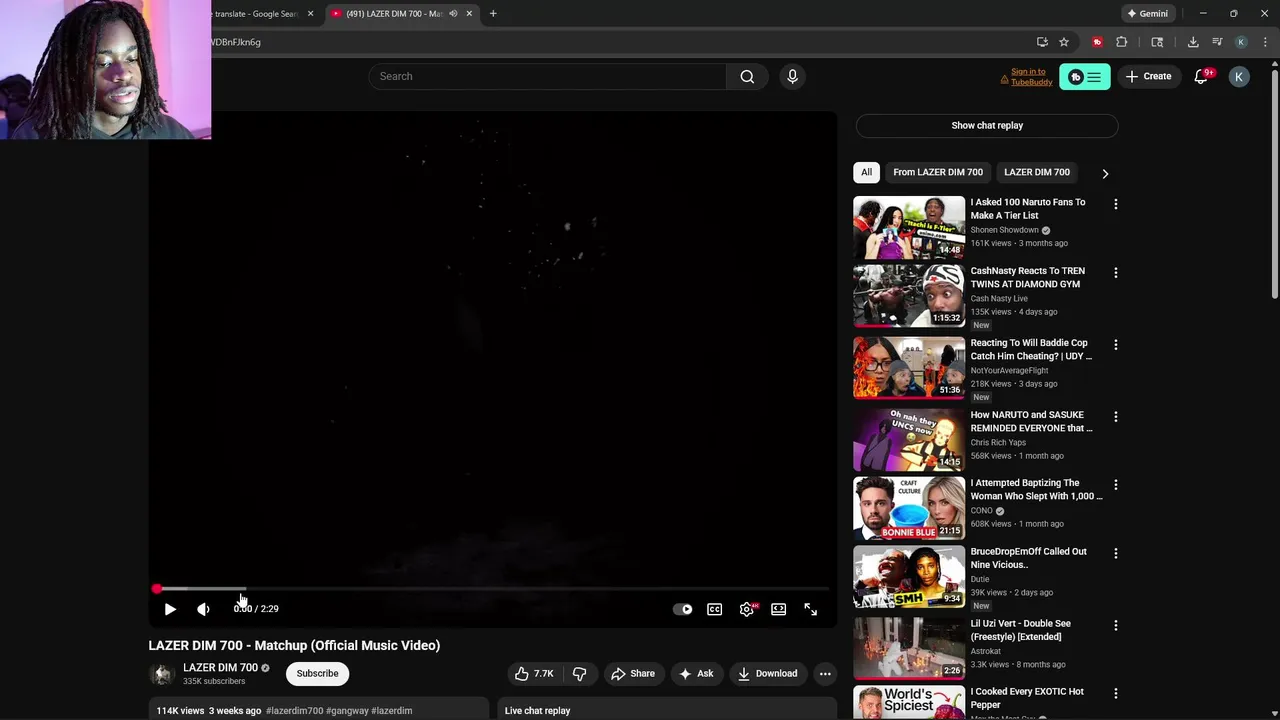Click the install app icon in address bar
This screenshot has height=720, width=1280.
[x=1042, y=42]
